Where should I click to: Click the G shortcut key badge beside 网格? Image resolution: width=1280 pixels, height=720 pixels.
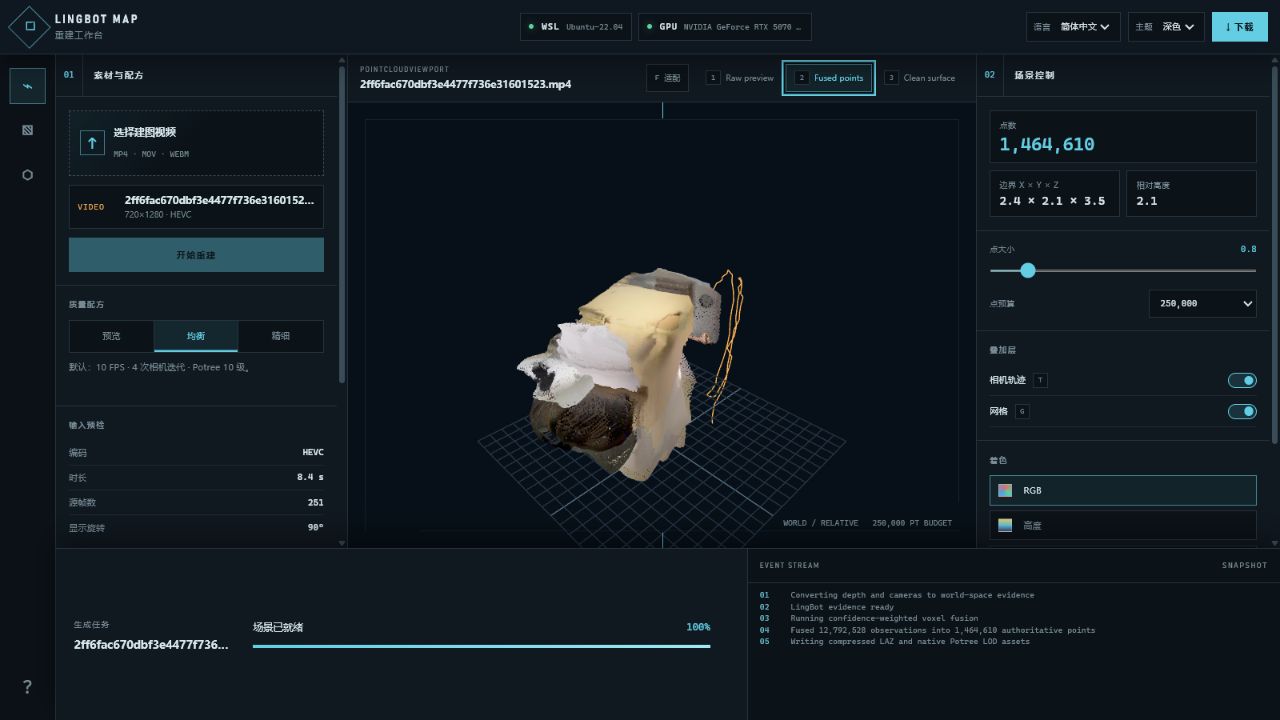pyautogui.click(x=1022, y=411)
